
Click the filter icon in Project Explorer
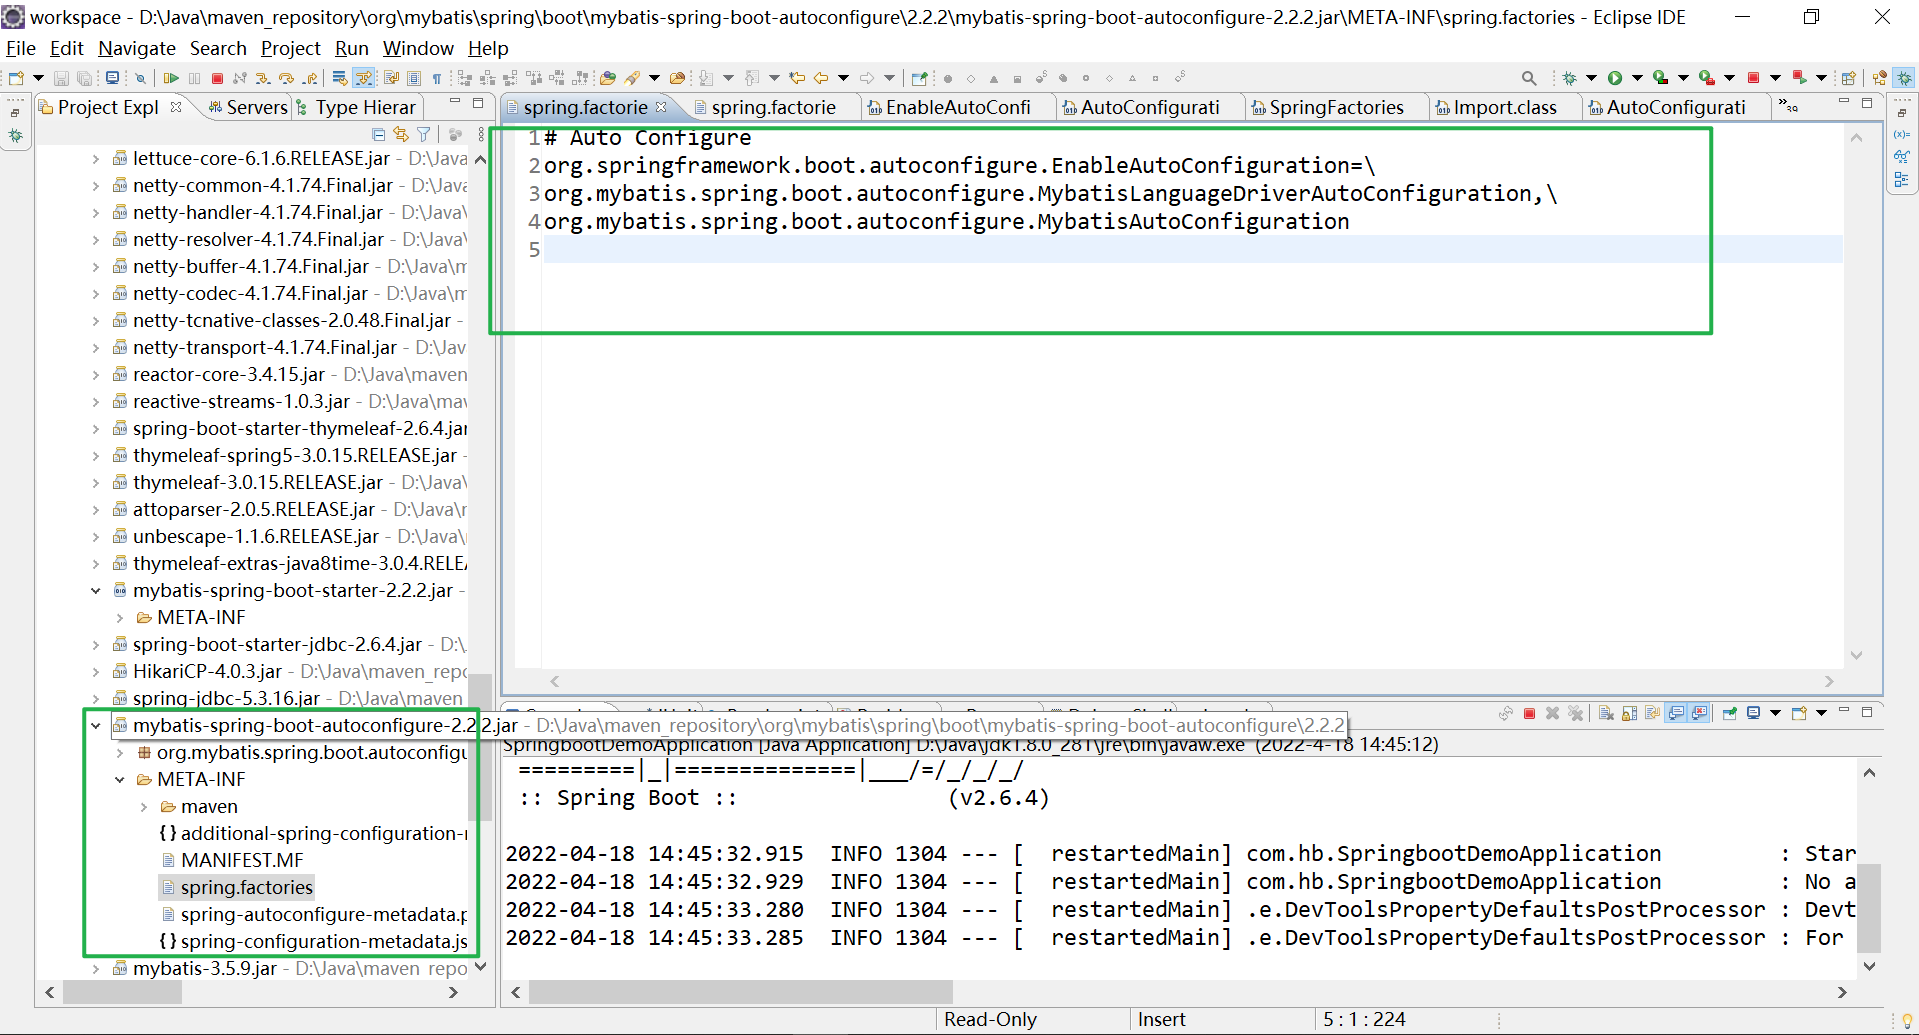coord(424,134)
